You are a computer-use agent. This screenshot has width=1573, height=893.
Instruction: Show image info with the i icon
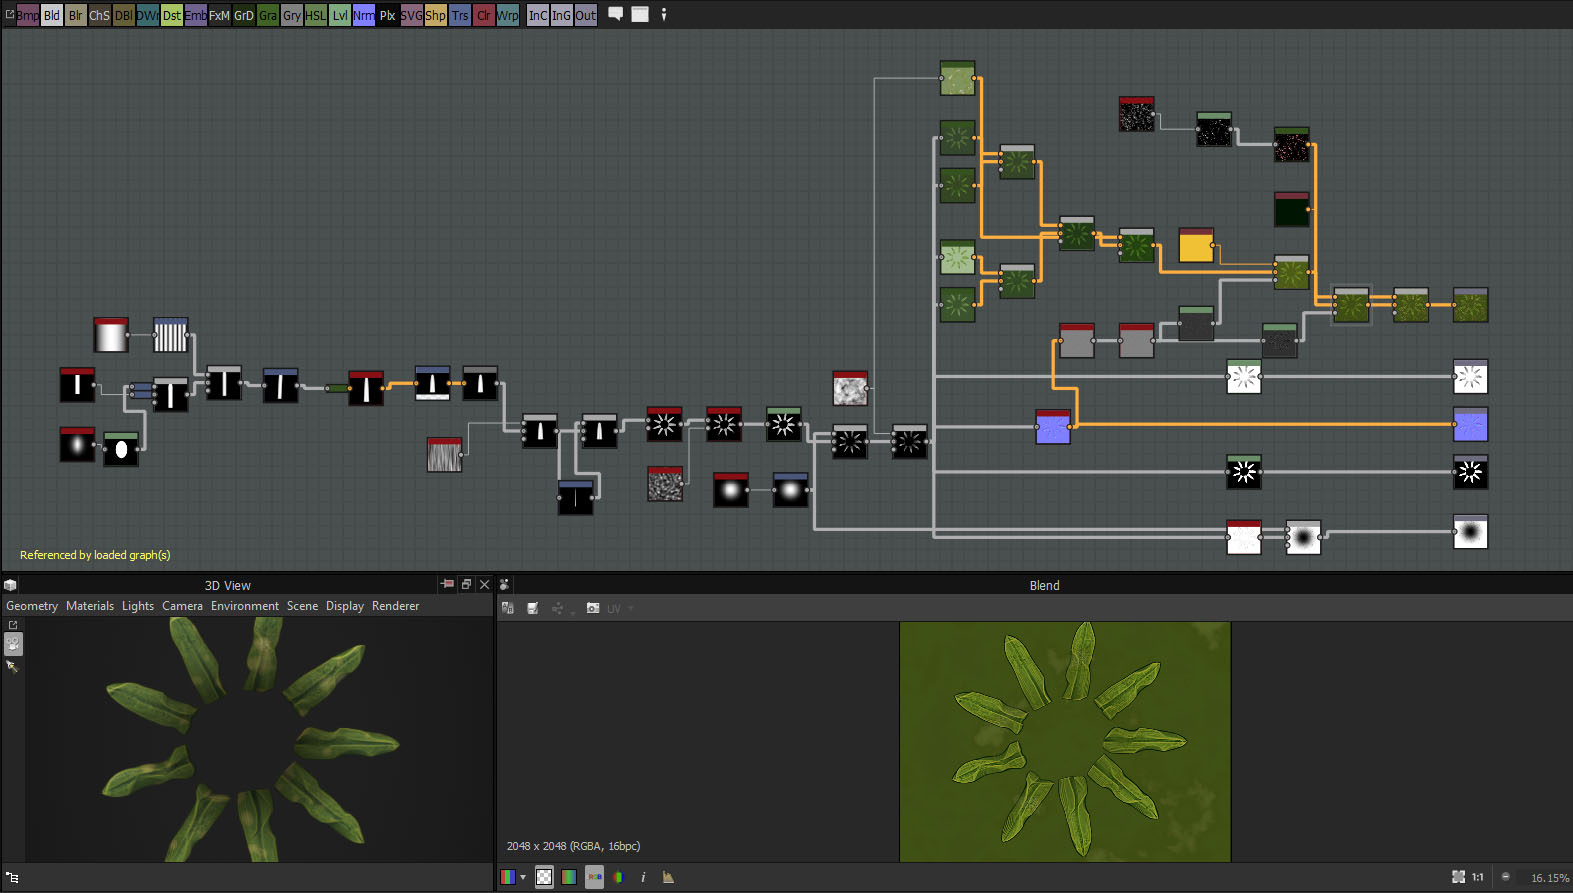643,877
